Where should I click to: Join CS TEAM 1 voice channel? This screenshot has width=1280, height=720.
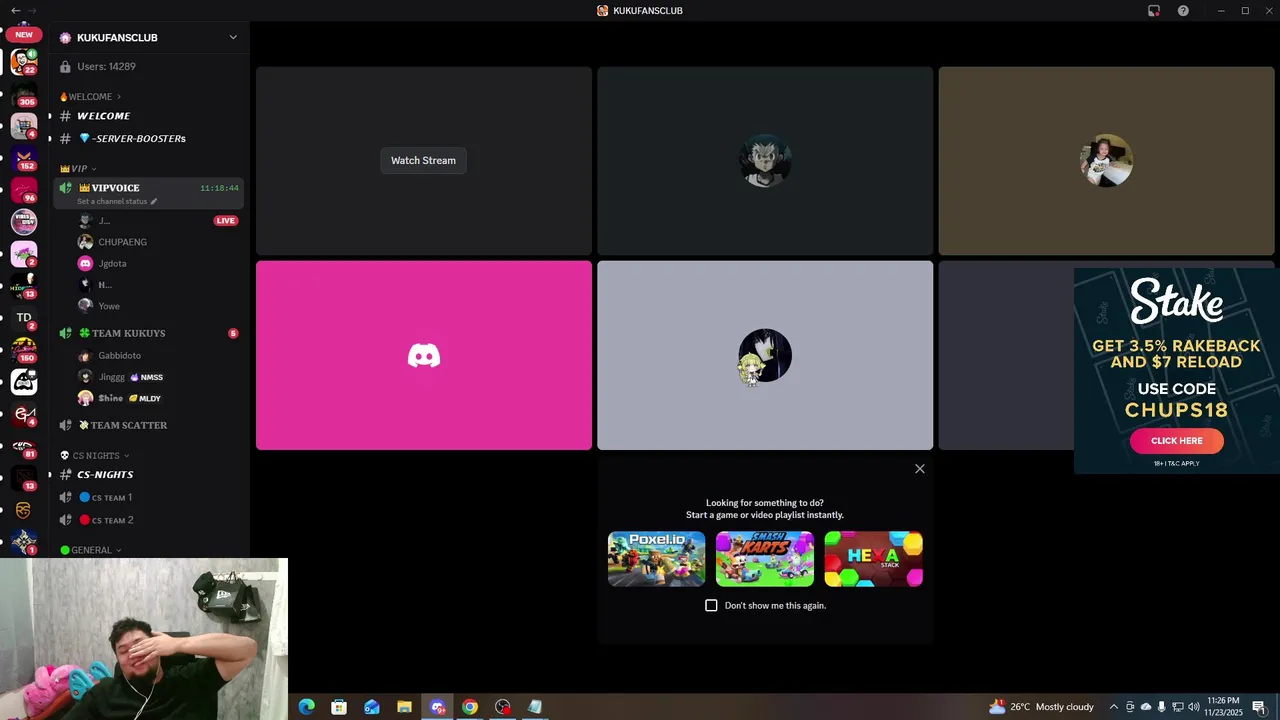point(149,497)
